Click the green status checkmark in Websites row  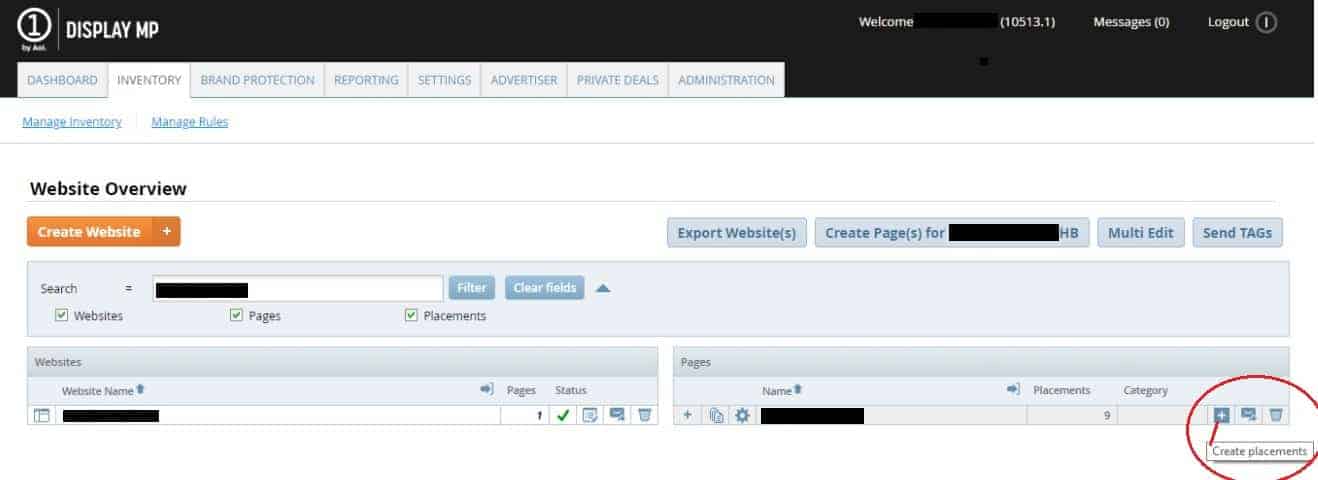click(x=564, y=415)
